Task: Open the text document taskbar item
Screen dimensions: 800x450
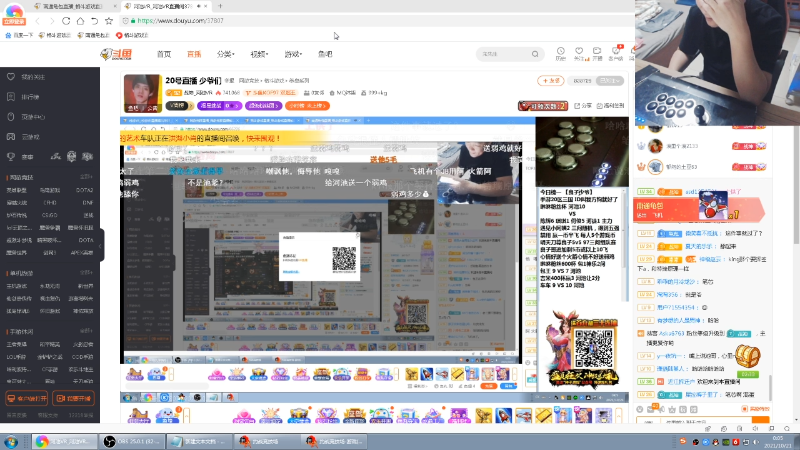Action: pyautogui.click(x=199, y=441)
